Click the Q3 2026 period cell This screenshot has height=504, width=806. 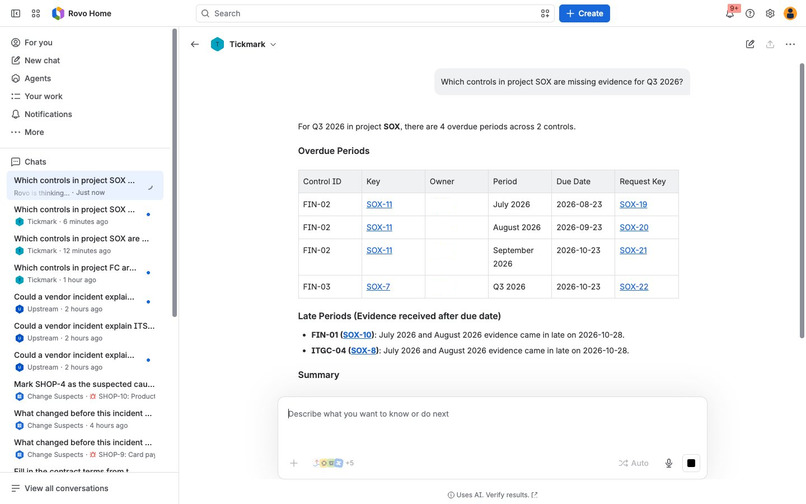(x=520, y=286)
